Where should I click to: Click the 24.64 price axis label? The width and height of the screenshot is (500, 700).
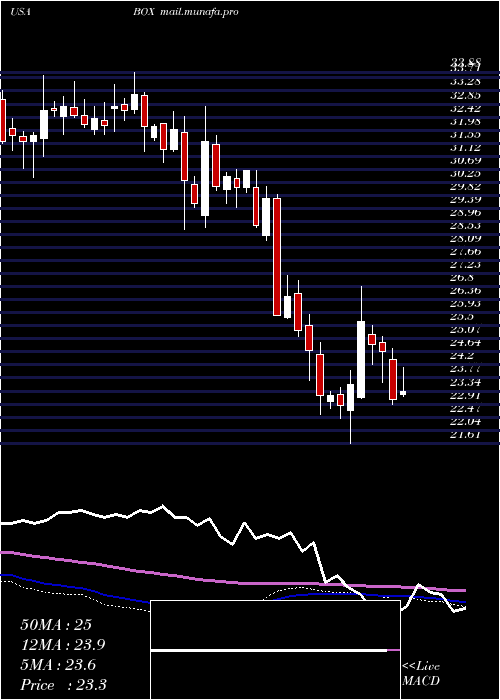(x=465, y=343)
